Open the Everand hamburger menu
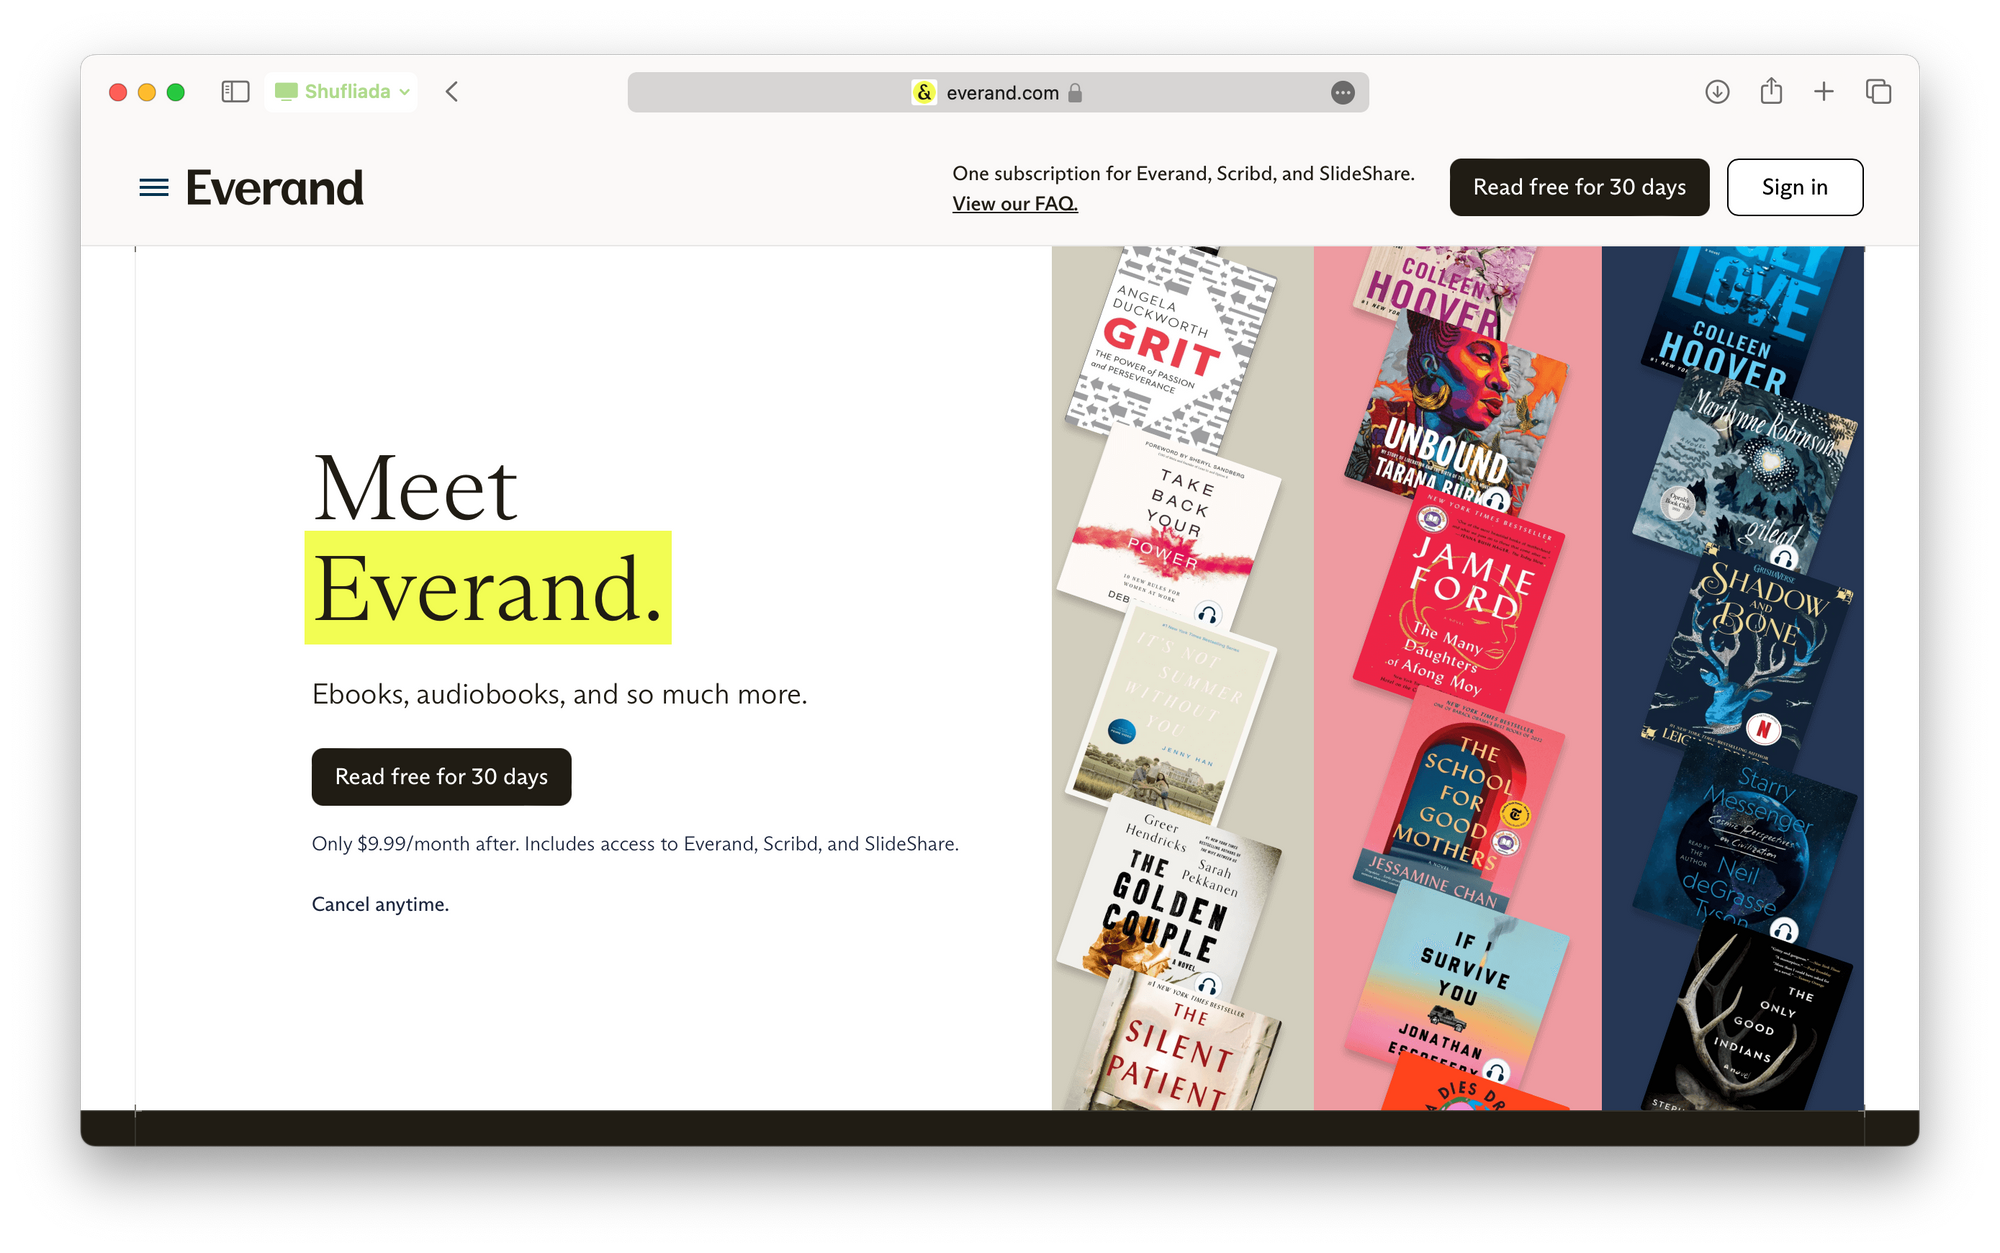Screen dimensions: 2000x1253 [x=153, y=187]
